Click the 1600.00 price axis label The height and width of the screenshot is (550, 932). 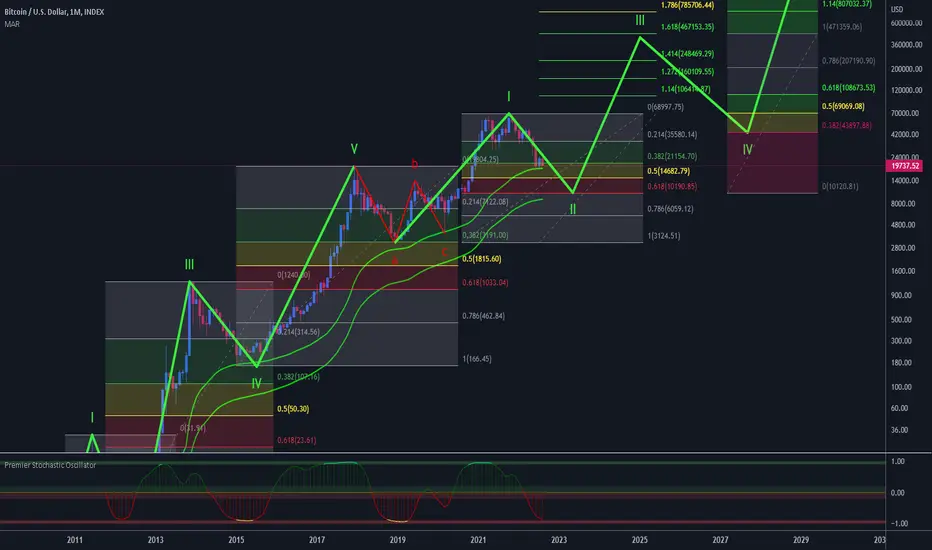pyautogui.click(x=903, y=271)
